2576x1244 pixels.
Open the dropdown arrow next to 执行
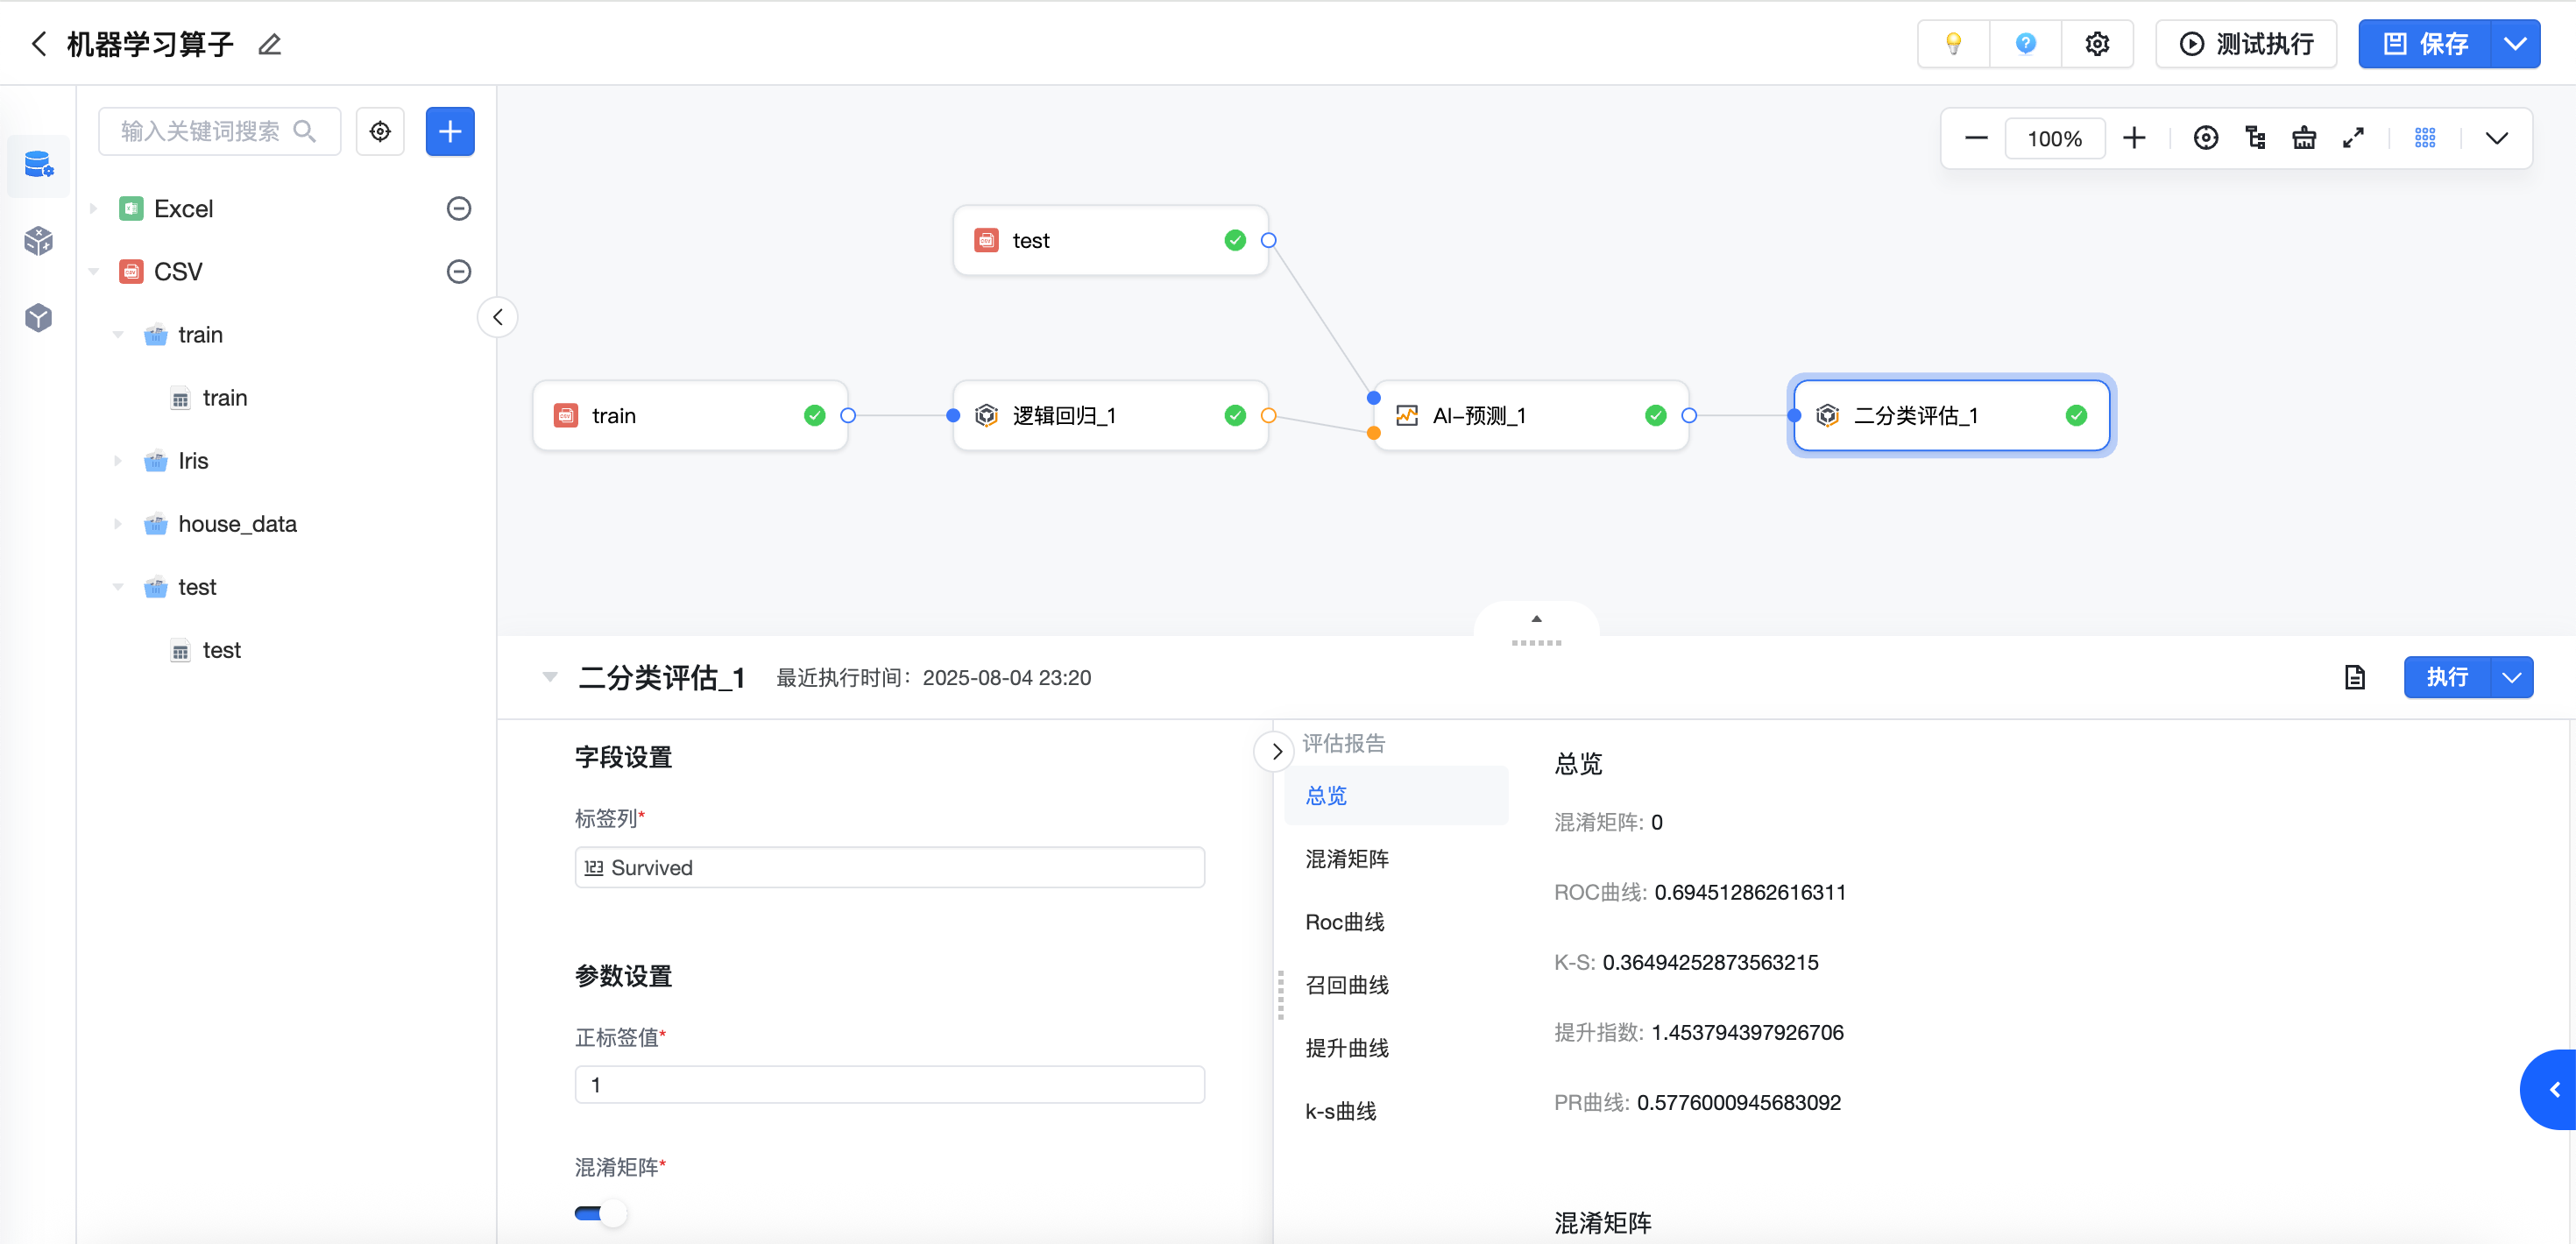coord(2511,677)
